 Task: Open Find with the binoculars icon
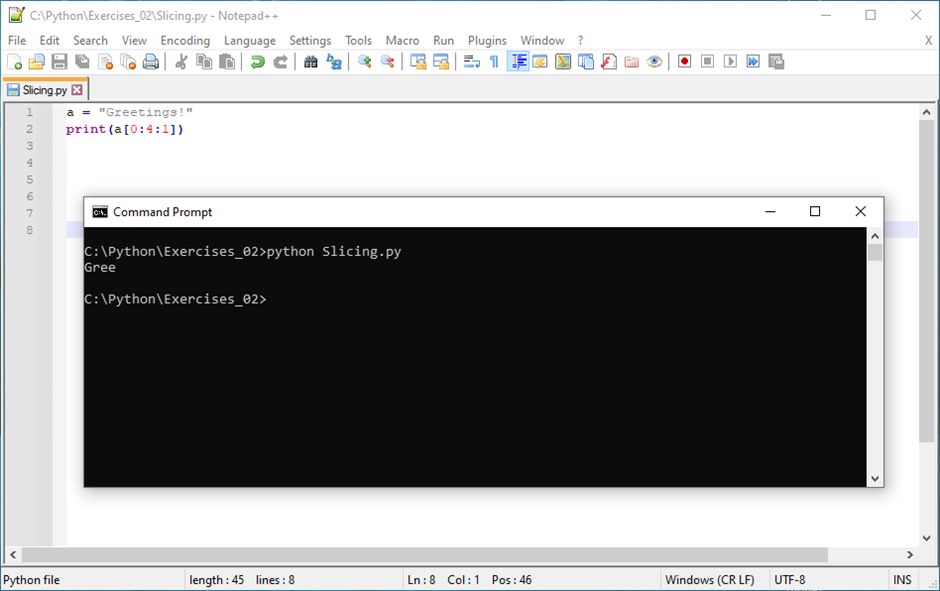coord(310,62)
